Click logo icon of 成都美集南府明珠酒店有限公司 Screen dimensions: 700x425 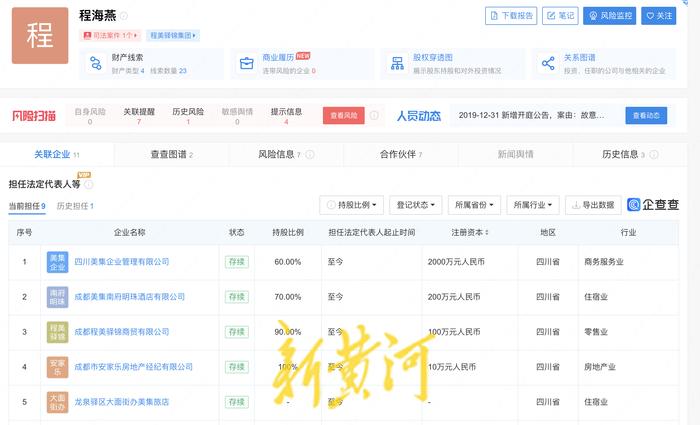click(x=58, y=297)
